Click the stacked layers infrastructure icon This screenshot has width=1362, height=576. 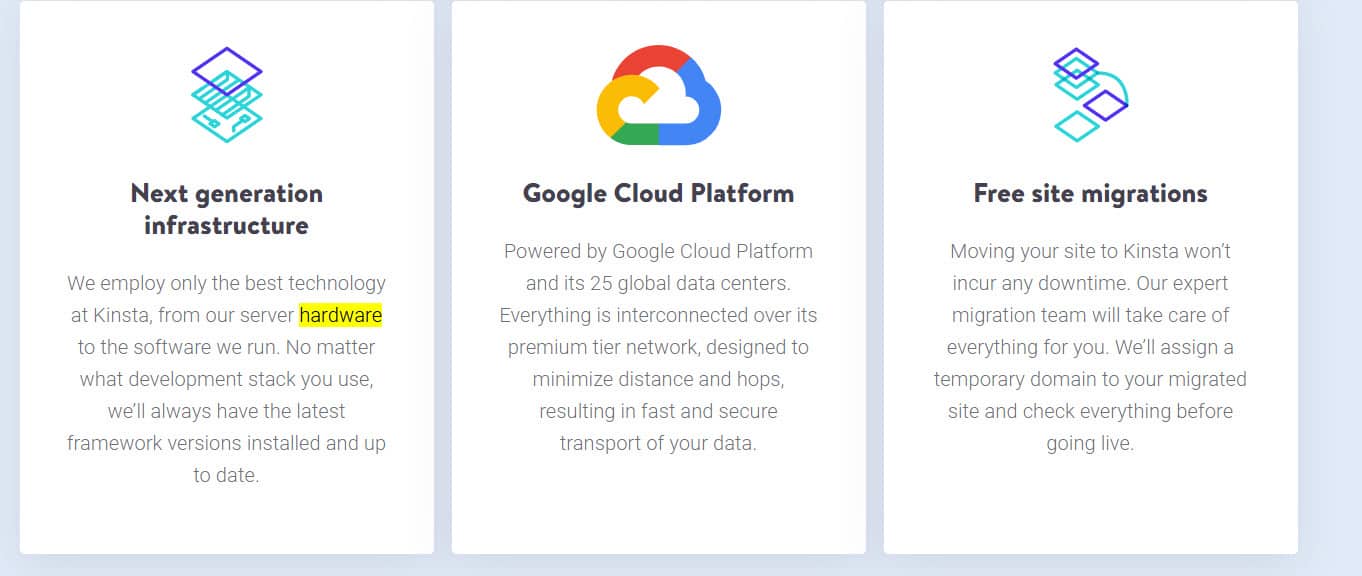coord(226,95)
